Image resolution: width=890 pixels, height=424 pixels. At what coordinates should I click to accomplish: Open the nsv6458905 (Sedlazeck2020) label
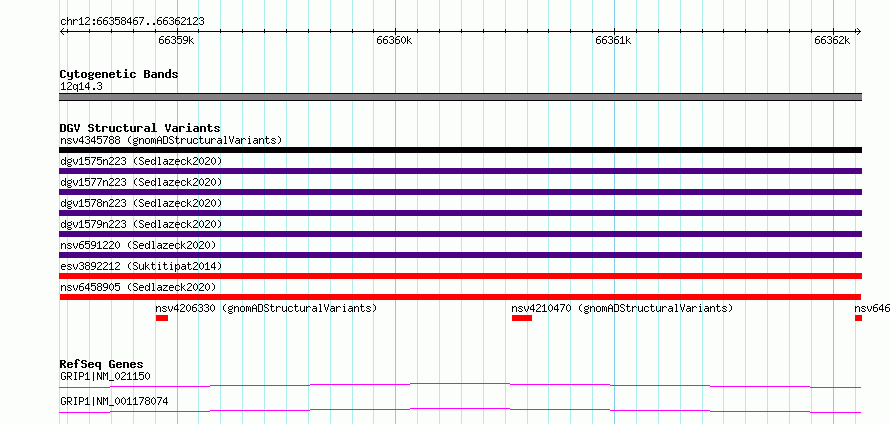[138, 287]
